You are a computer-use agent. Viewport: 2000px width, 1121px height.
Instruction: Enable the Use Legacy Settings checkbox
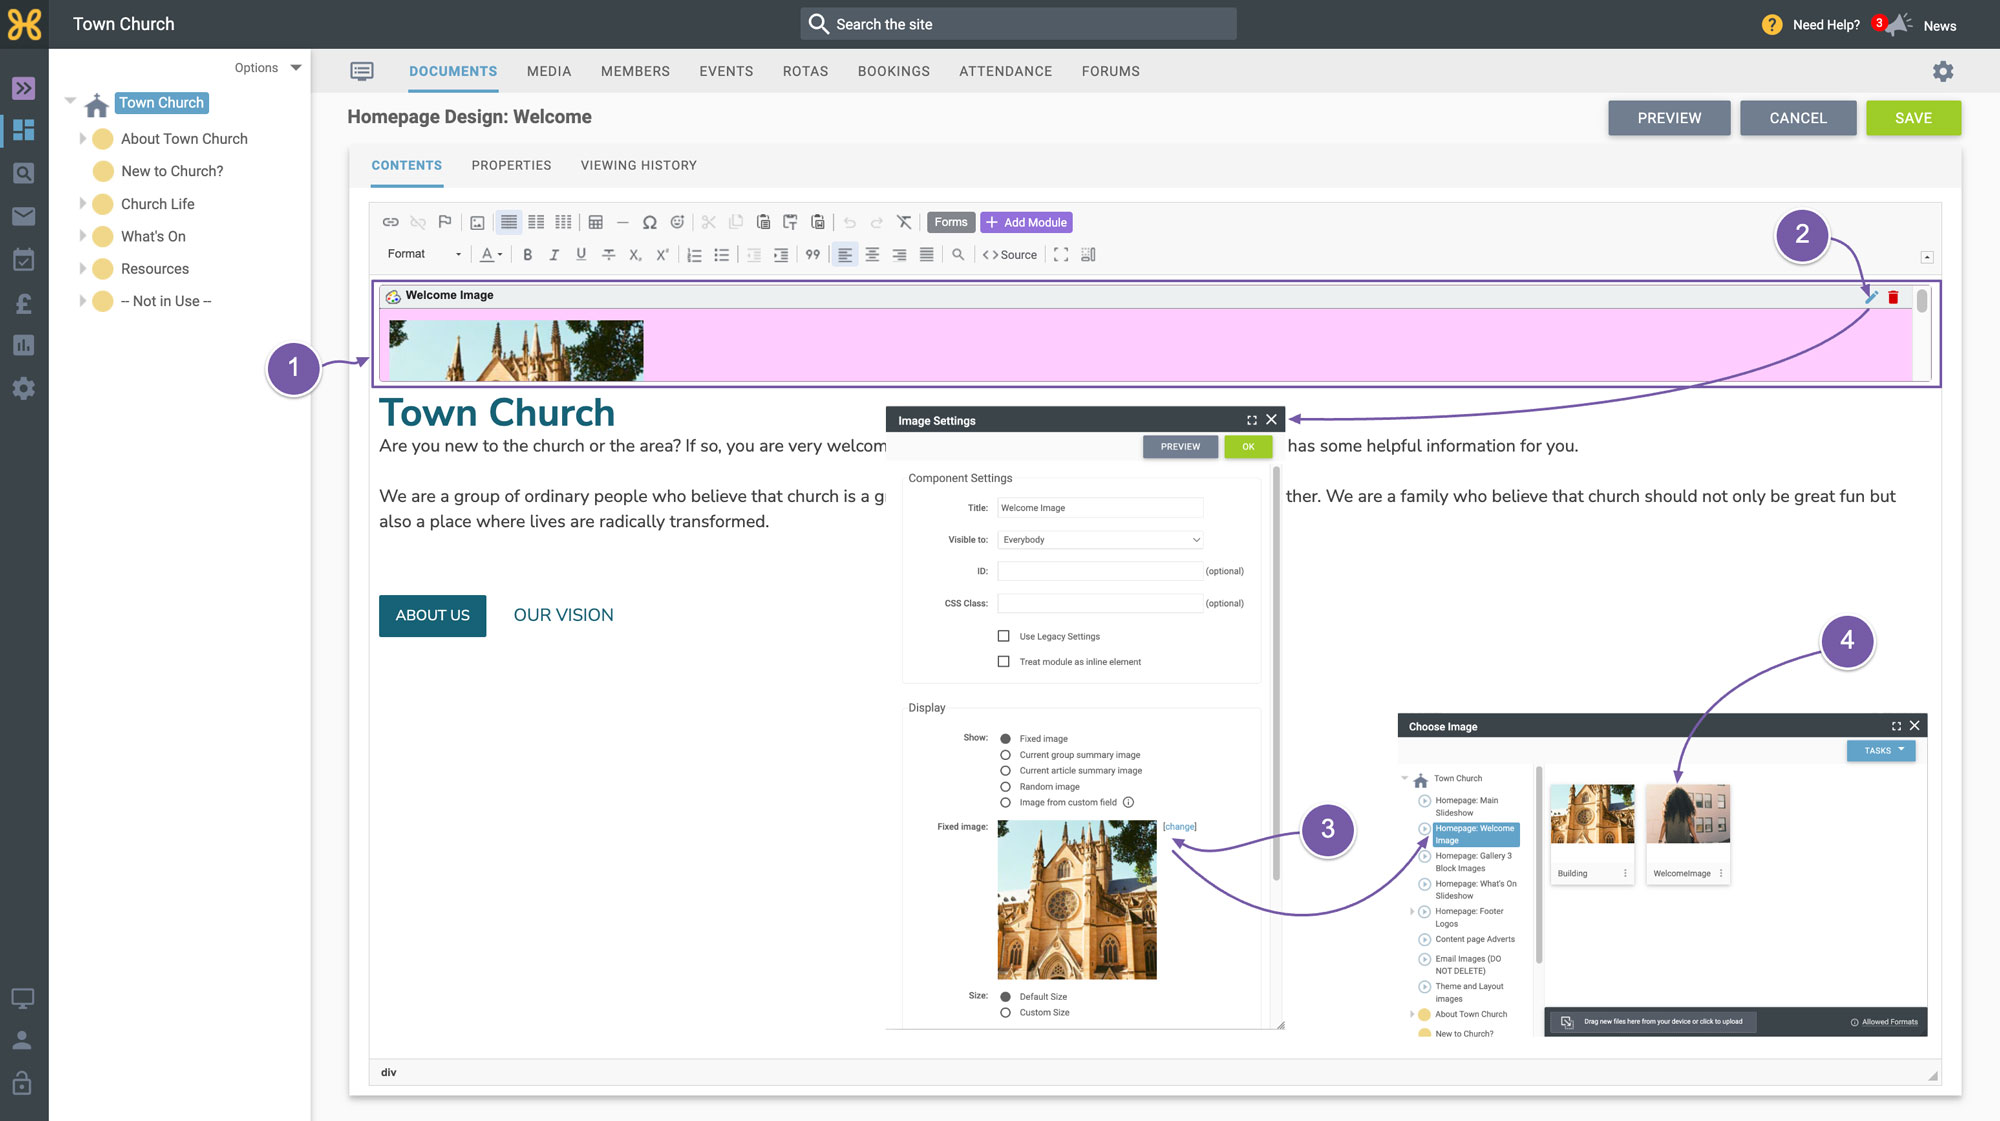[1004, 636]
